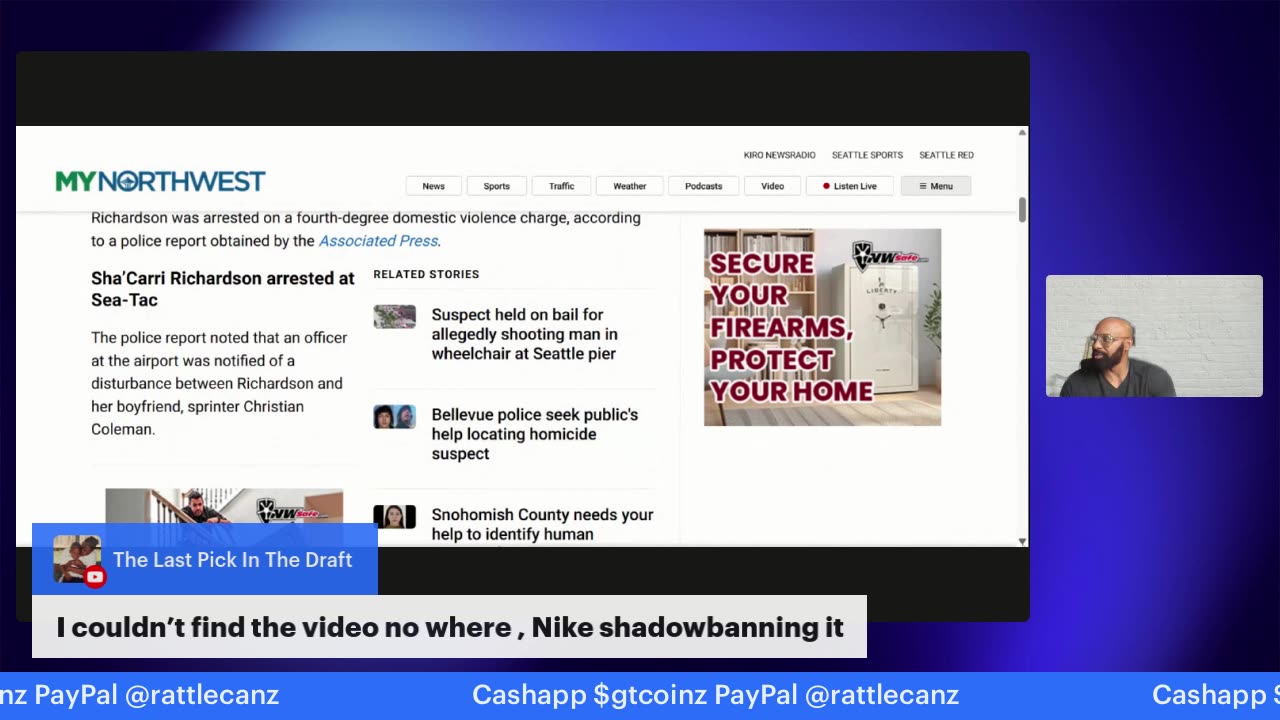Click thumbnail for Seattle pier shooting story
Image resolution: width=1280 pixels, height=720 pixels.
point(394,317)
